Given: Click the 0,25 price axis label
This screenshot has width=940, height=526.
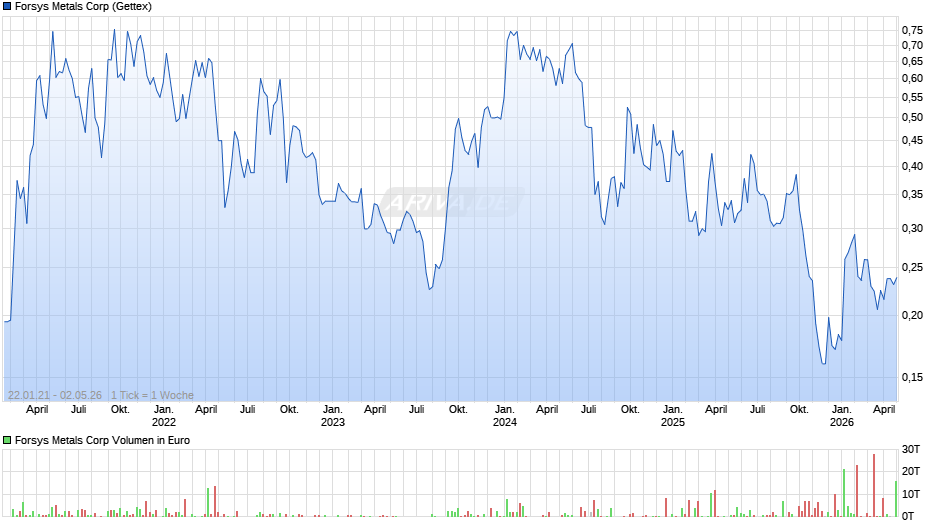Looking at the screenshot, I should (x=912, y=267).
